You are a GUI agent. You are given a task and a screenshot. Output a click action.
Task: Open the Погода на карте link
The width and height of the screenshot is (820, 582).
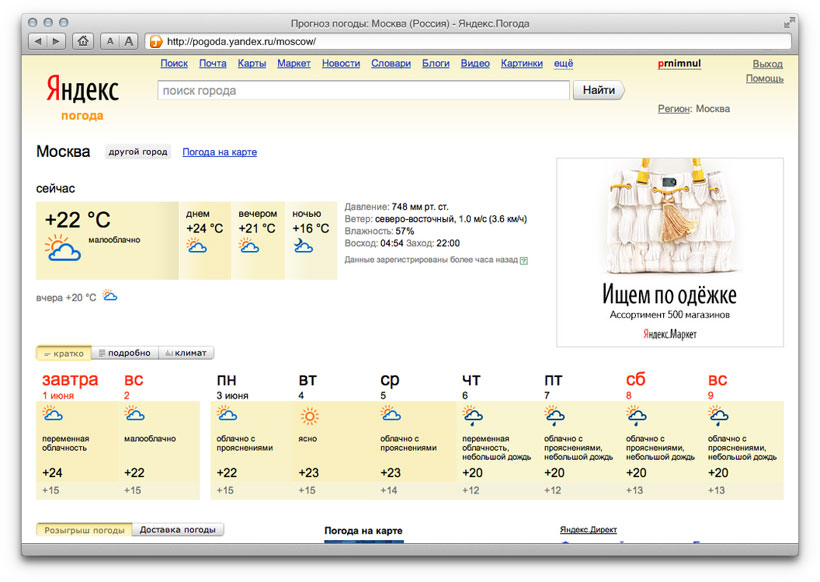pyautogui.click(x=219, y=151)
